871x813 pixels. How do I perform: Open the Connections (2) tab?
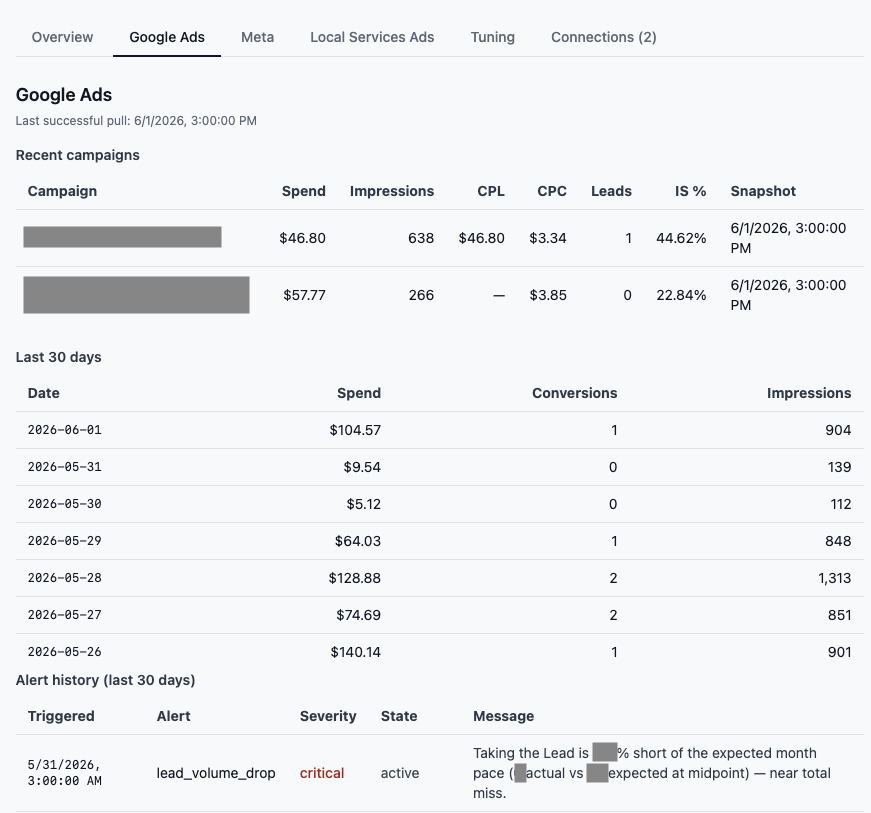coord(604,37)
